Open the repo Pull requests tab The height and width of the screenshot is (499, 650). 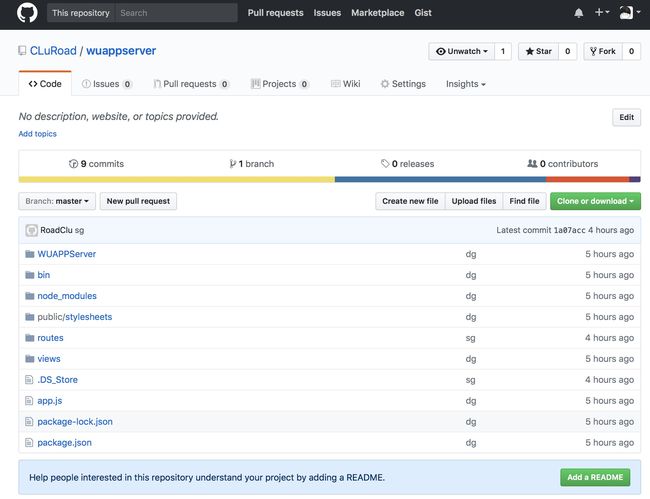pyautogui.click(x=191, y=84)
